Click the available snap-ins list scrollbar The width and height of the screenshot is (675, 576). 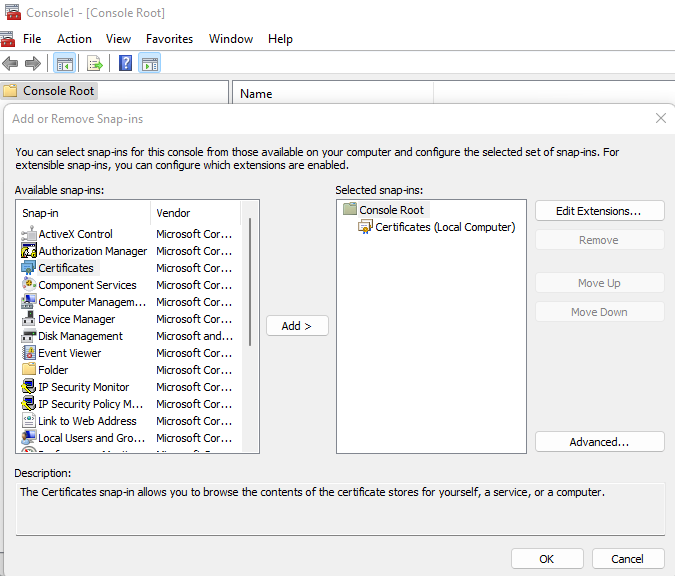coord(250,282)
